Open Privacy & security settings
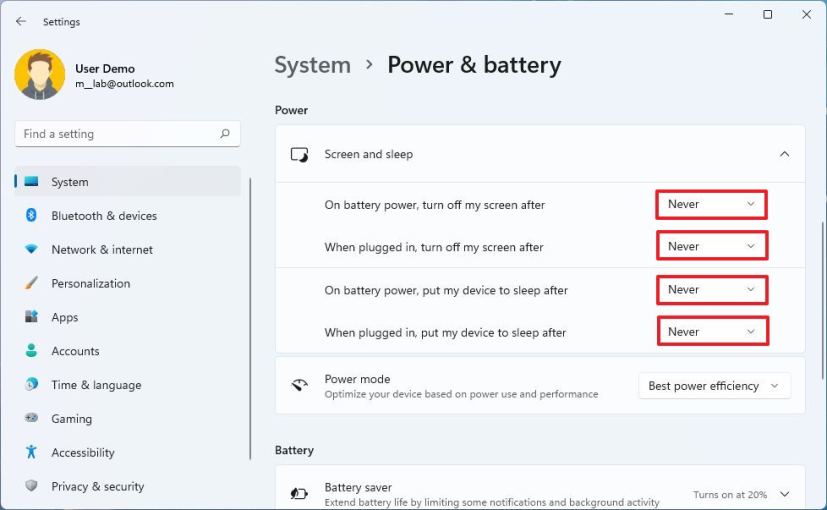This screenshot has height=510, width=827. [x=98, y=487]
